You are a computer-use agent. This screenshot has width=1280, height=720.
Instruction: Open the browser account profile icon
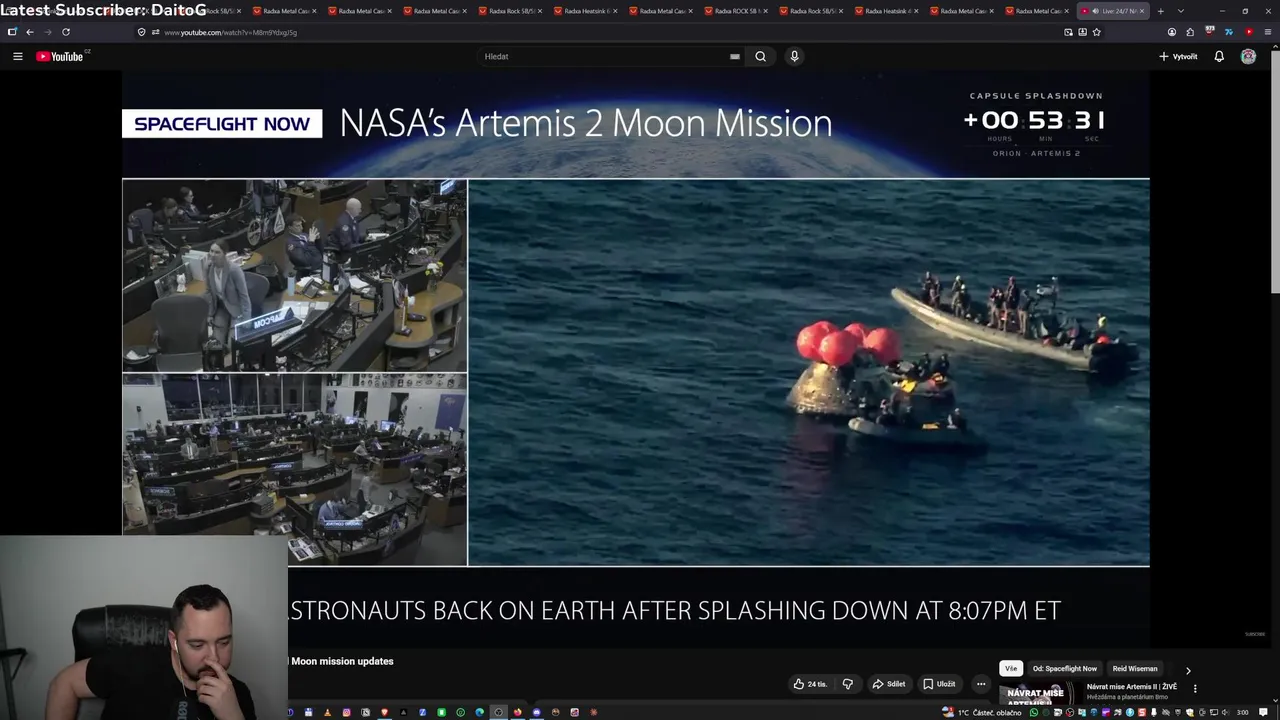coord(1172,32)
